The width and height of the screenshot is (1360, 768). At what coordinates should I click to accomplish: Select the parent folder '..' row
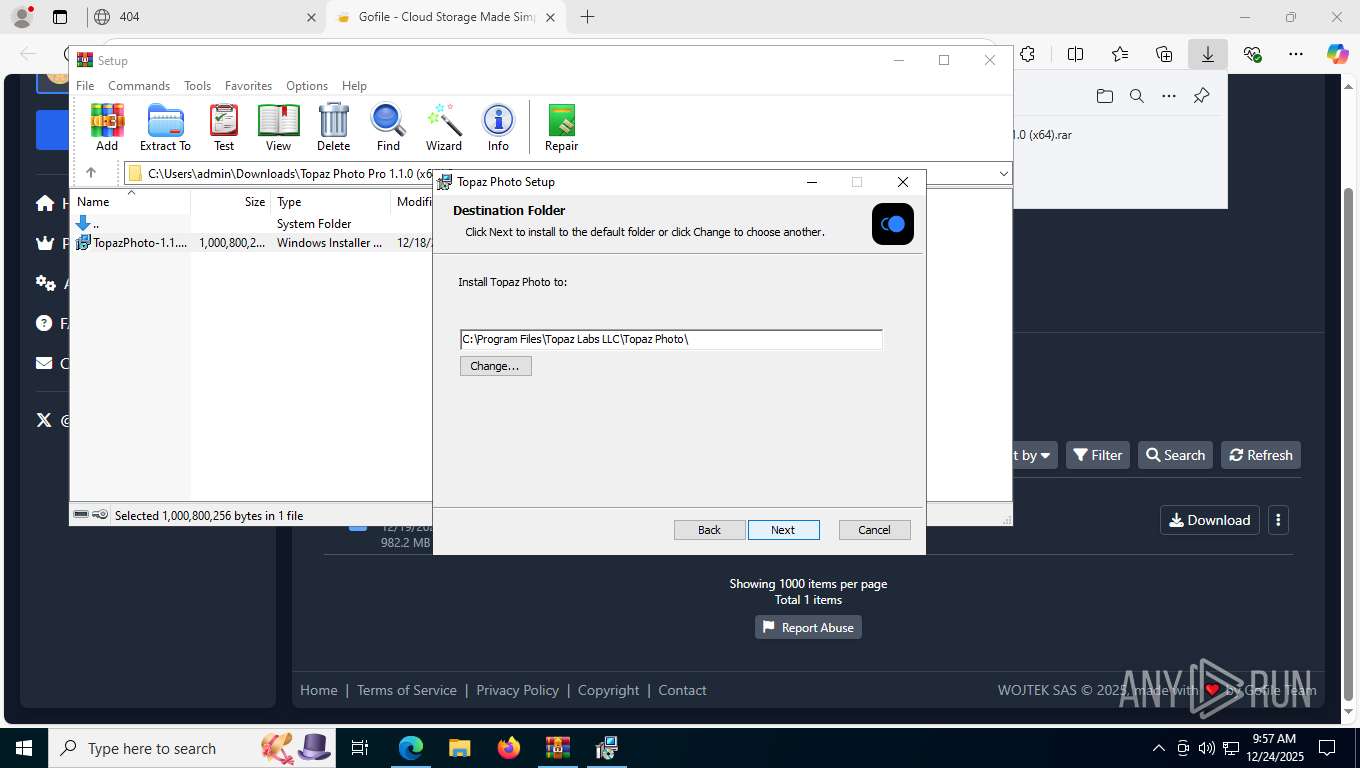[251, 224]
